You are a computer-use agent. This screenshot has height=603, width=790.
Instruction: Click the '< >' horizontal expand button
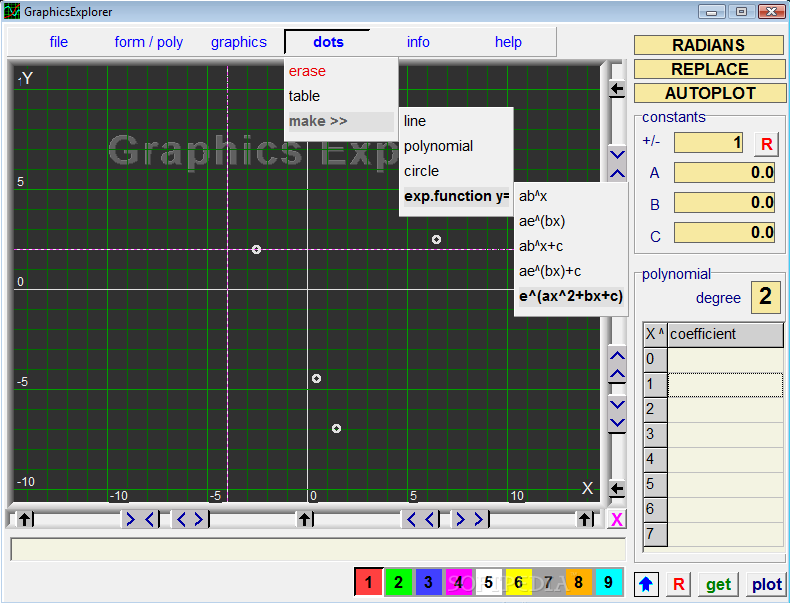190,519
